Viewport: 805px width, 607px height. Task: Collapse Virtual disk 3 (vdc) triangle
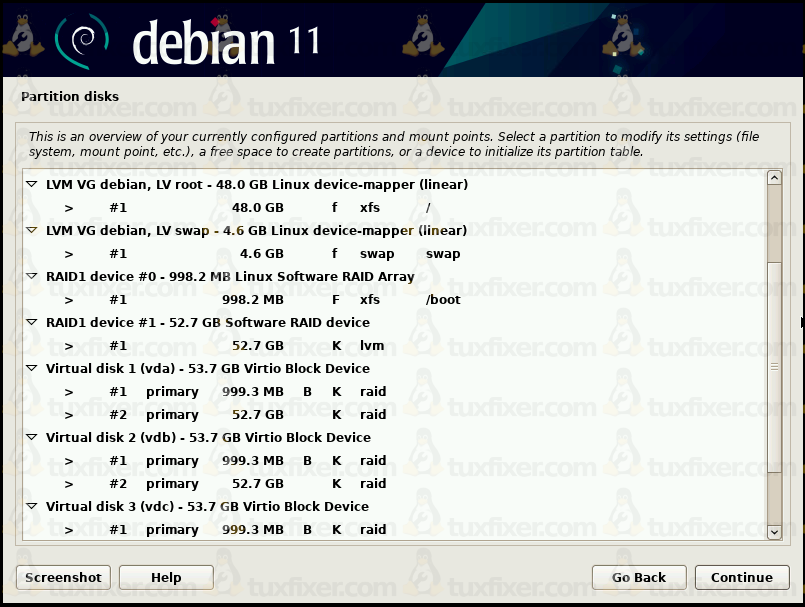click(32, 507)
